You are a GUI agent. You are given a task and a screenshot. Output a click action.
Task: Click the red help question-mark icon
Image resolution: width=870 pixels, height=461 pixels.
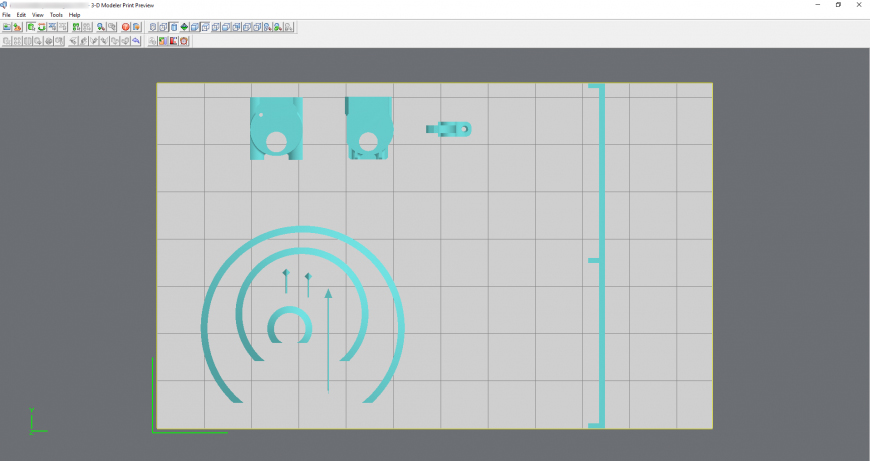126,27
